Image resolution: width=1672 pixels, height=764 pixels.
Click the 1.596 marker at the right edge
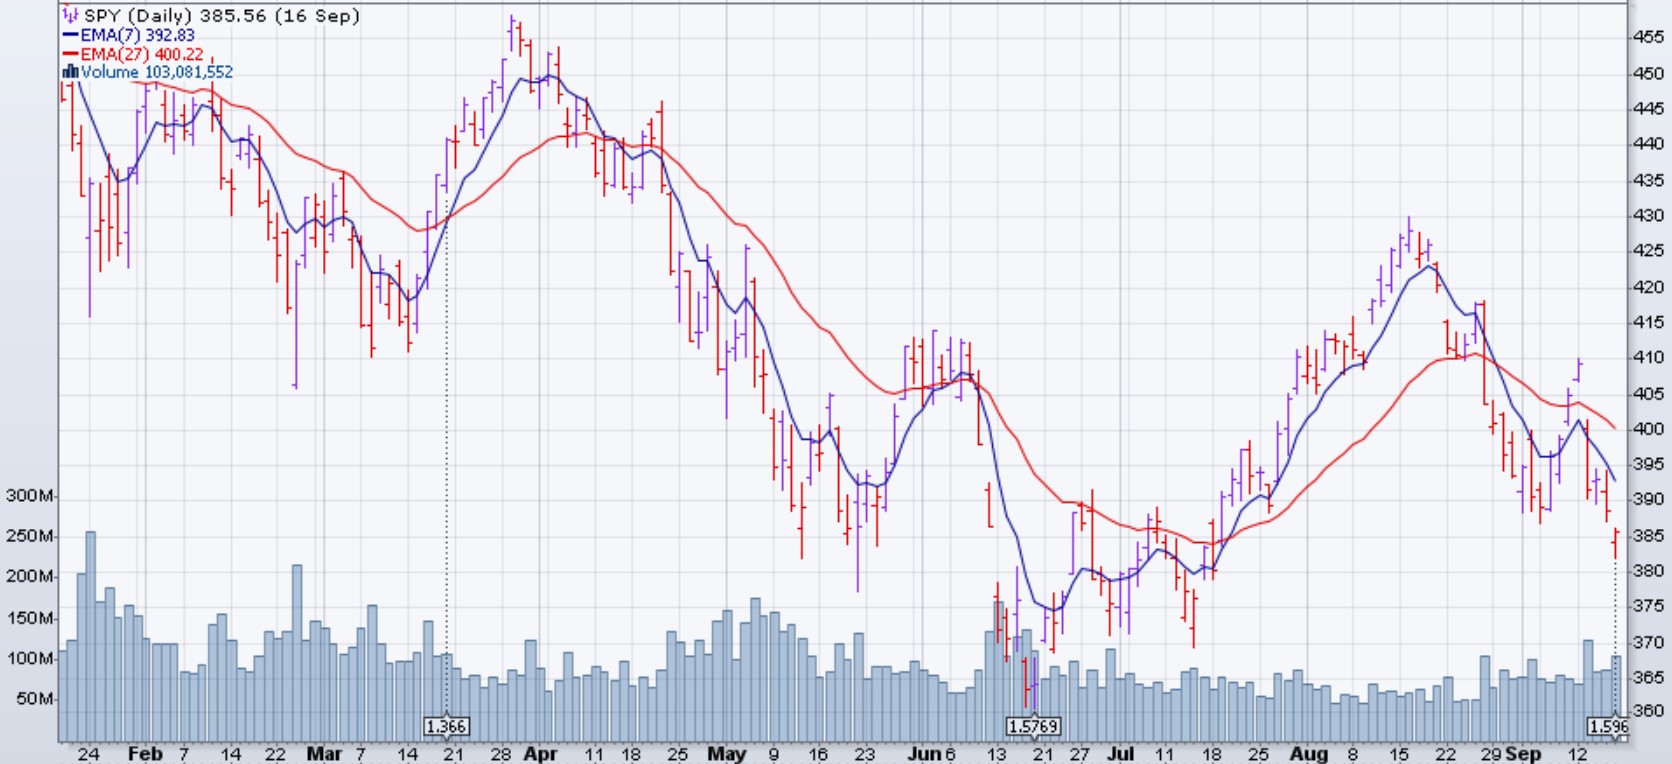click(x=1608, y=727)
